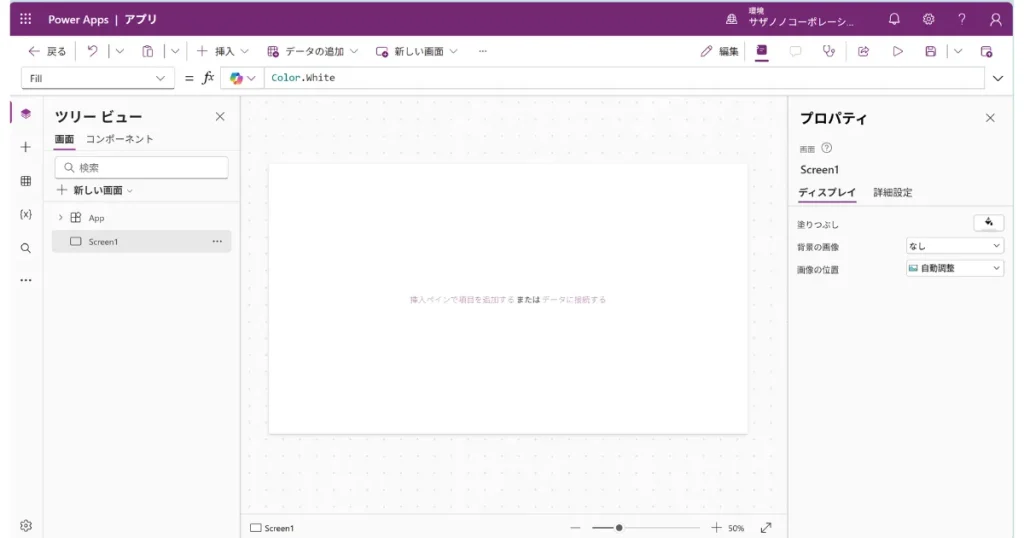Switch to the コンポーネント tab

119,139
